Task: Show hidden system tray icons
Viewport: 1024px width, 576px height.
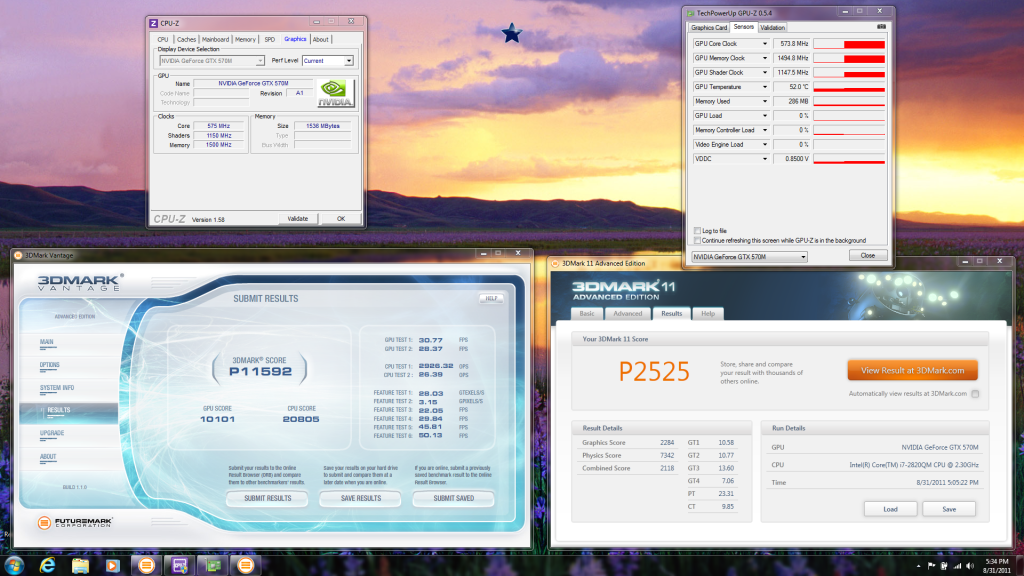Action: pos(918,566)
